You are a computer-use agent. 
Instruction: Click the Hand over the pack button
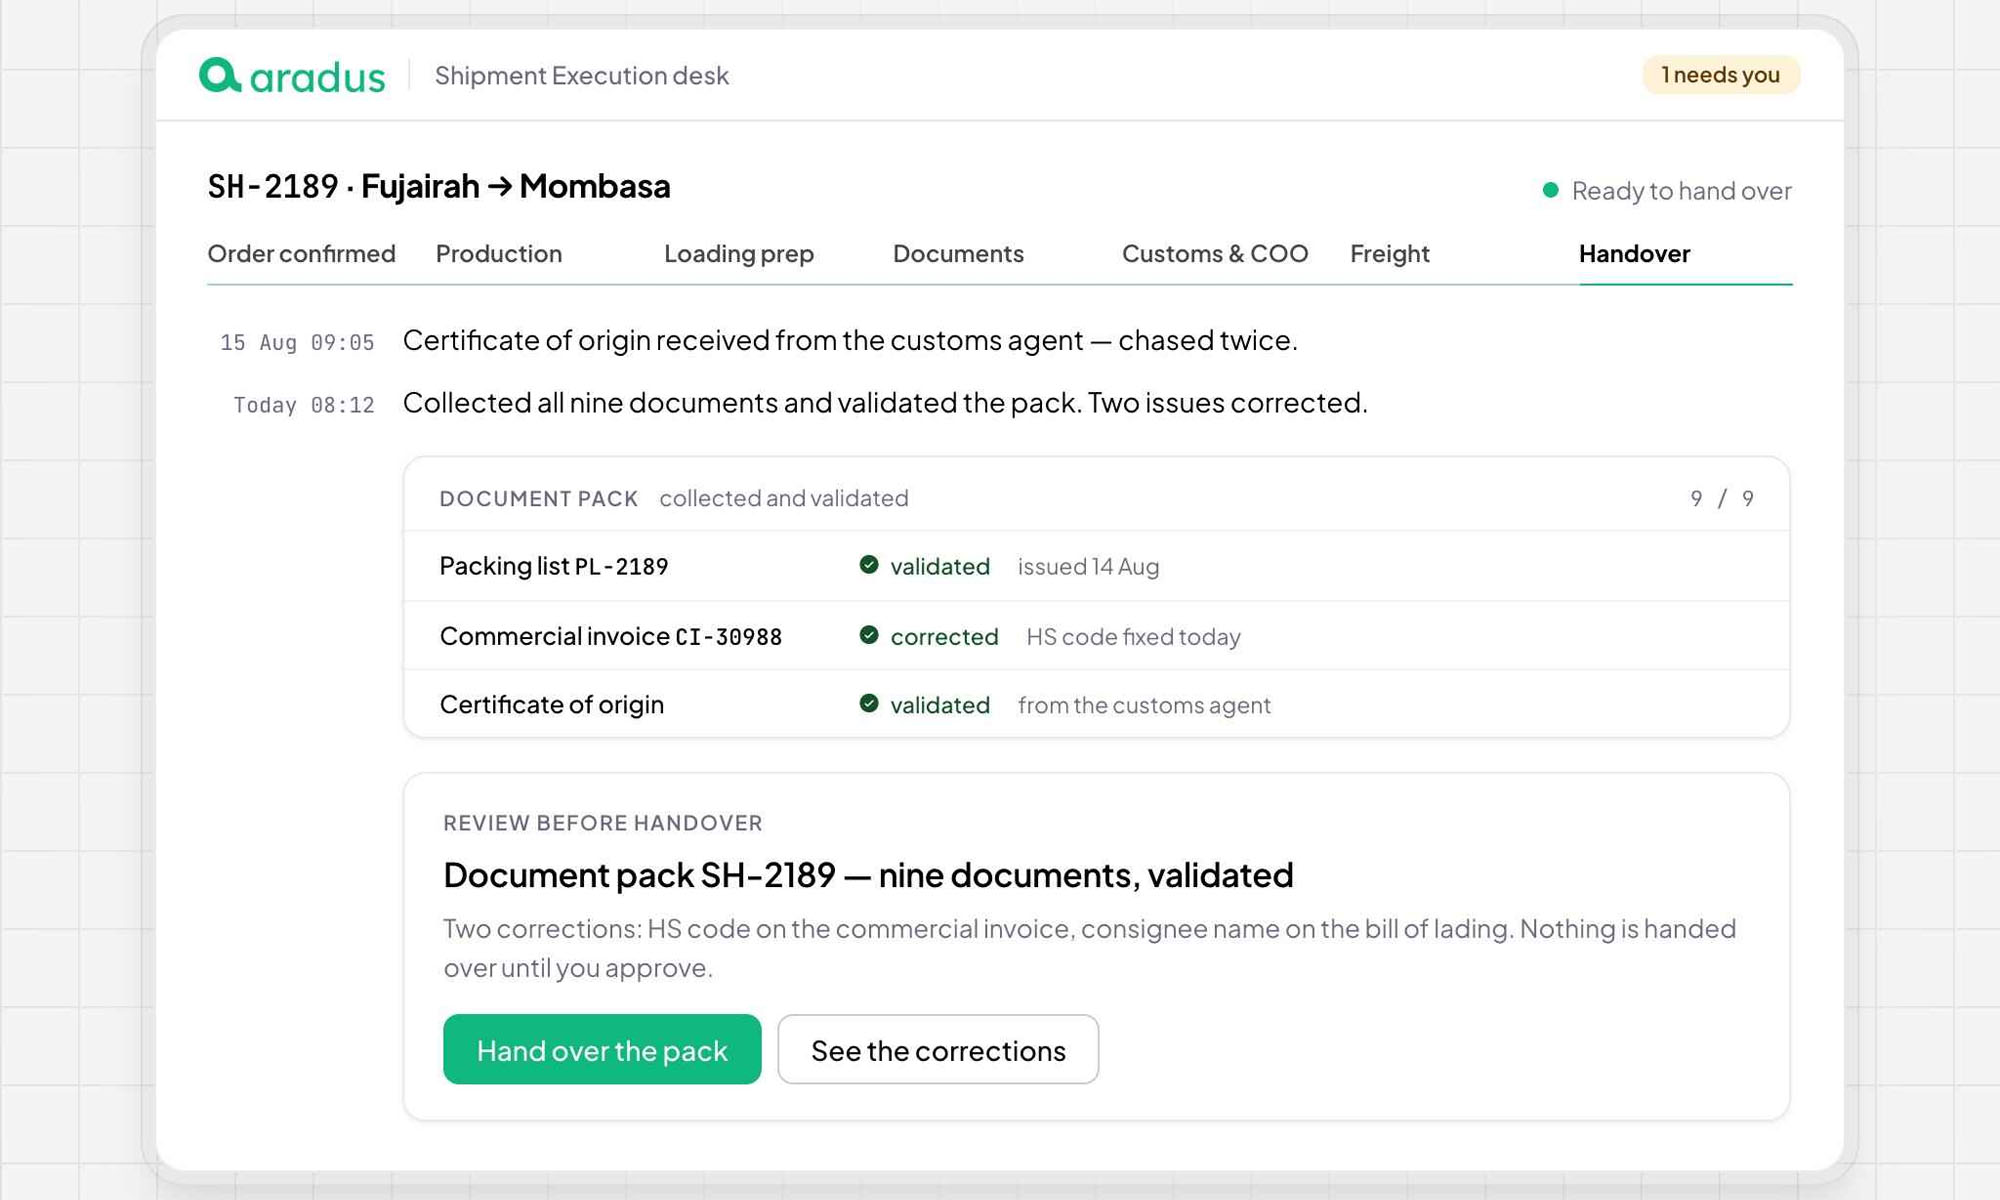click(602, 1049)
